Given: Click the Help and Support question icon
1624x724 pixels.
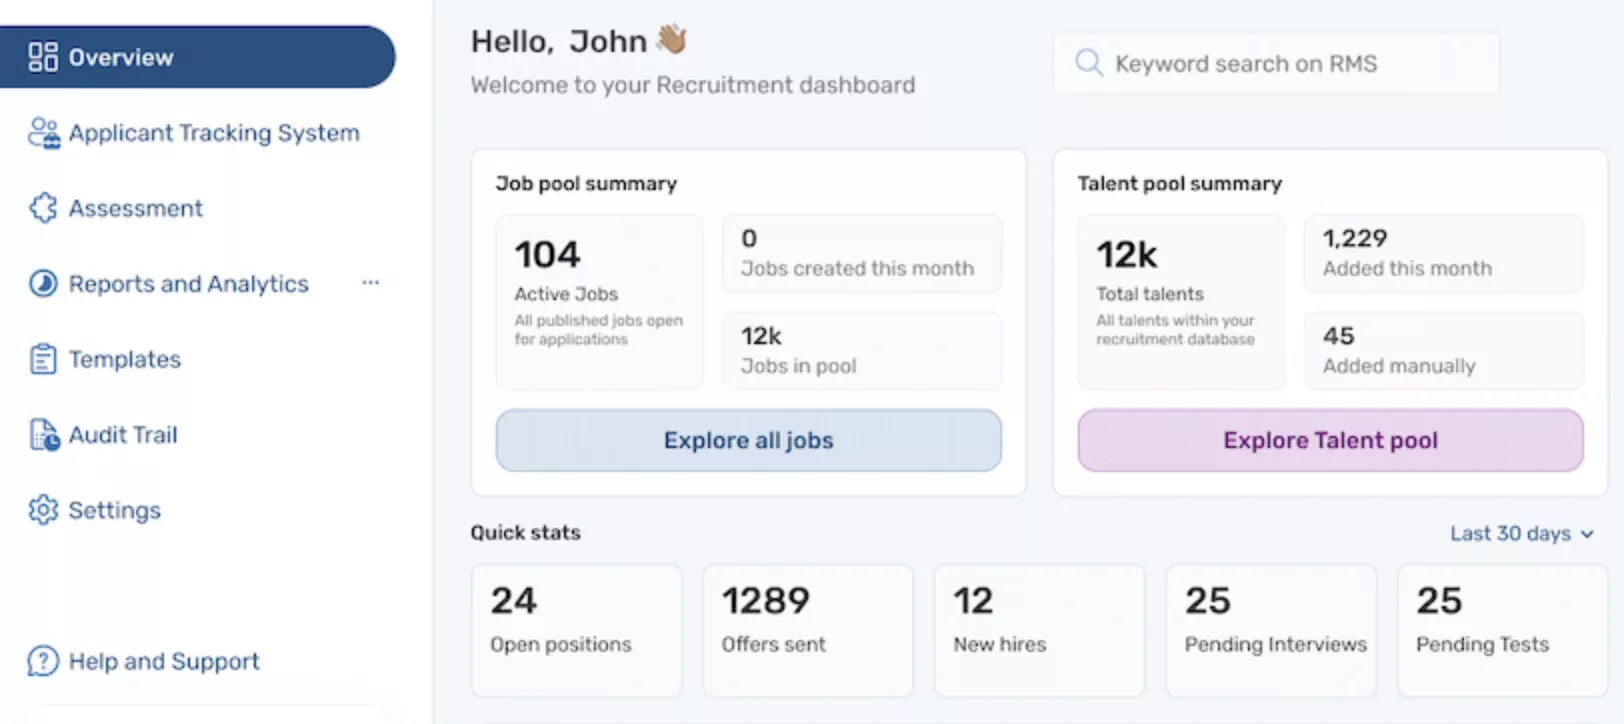Looking at the screenshot, I should (x=43, y=661).
